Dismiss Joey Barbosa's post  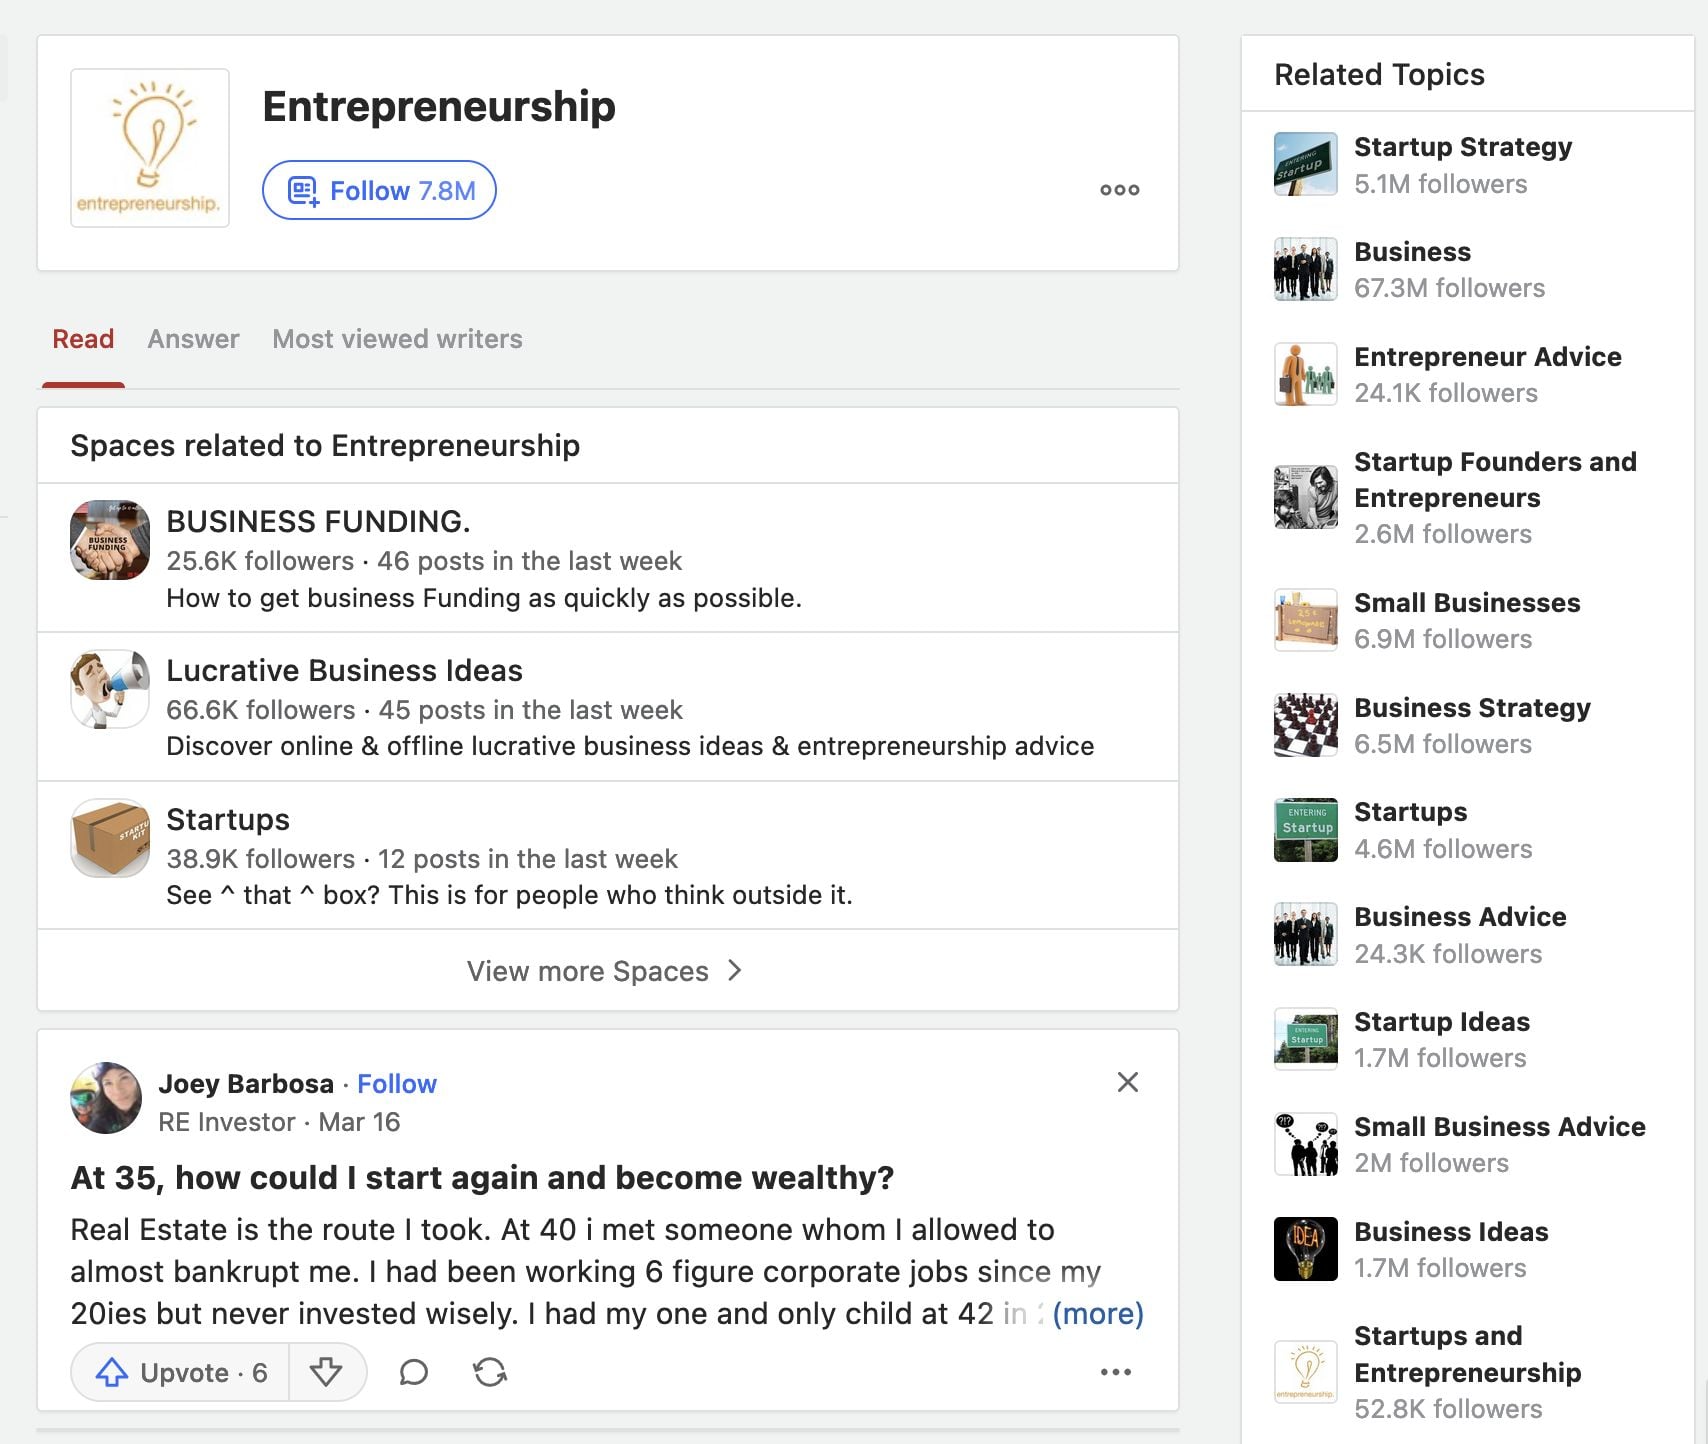(x=1127, y=1082)
